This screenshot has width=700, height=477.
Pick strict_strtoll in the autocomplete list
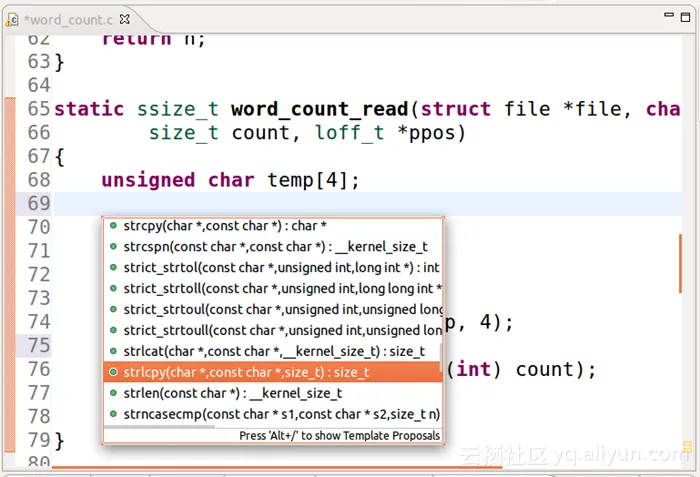tap(280, 288)
